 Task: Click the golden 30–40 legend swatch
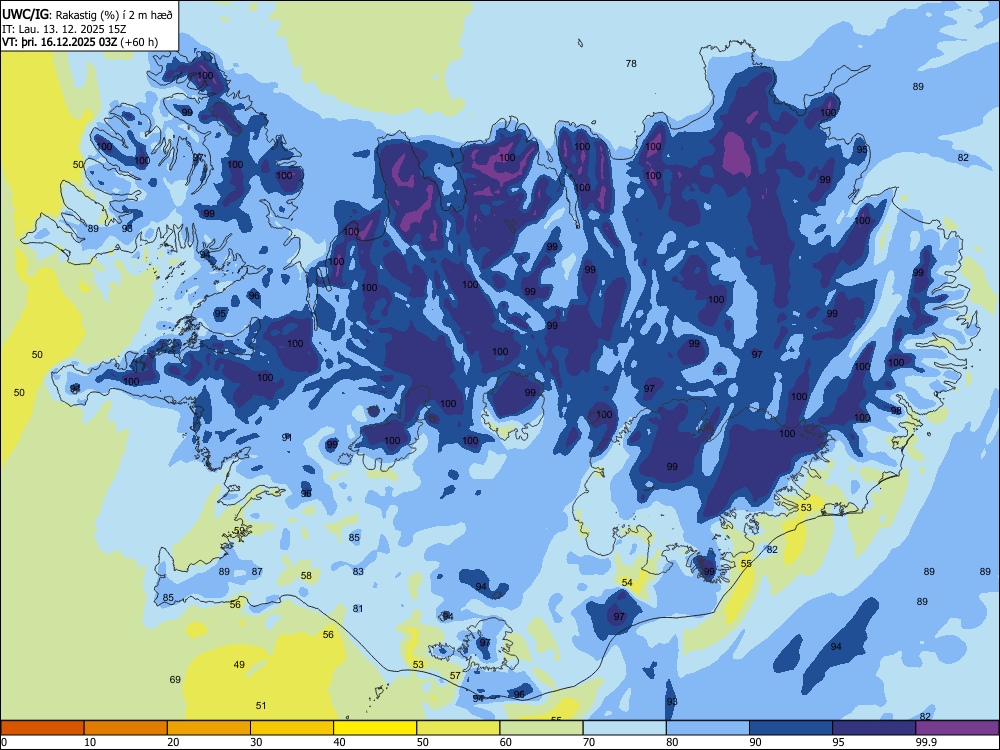tap(292, 728)
